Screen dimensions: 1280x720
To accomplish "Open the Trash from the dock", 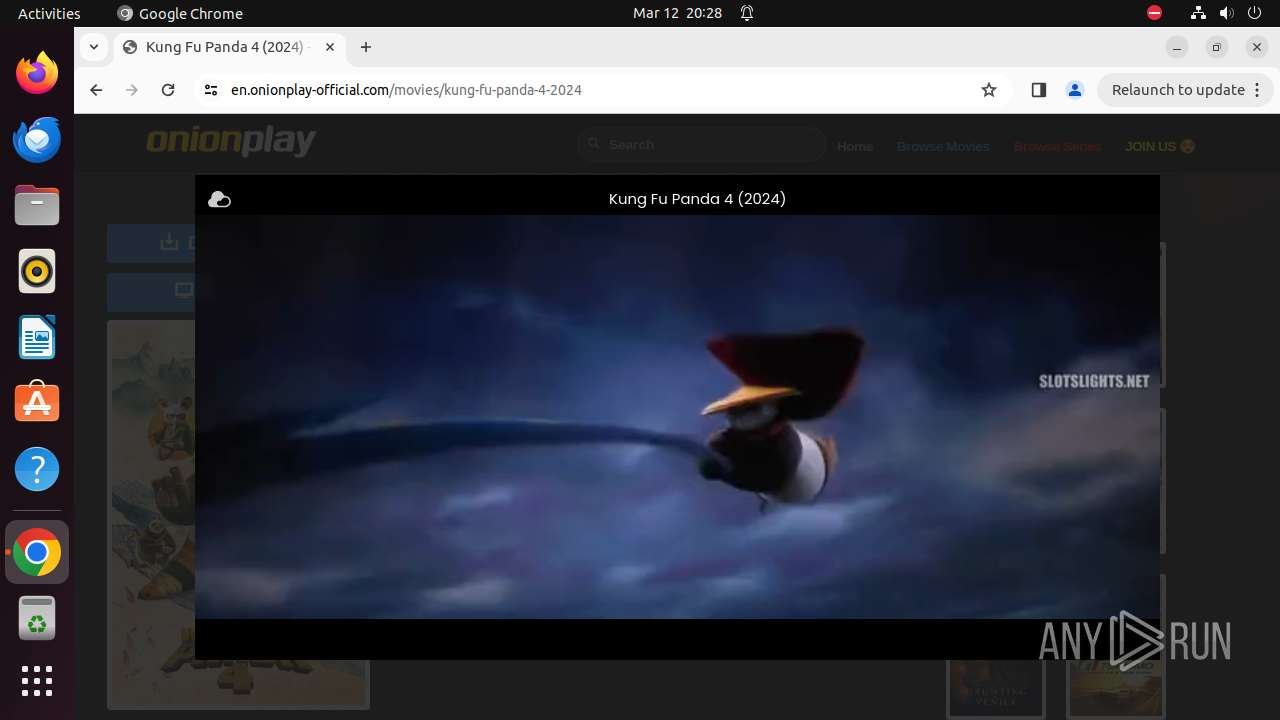I will tap(37, 619).
